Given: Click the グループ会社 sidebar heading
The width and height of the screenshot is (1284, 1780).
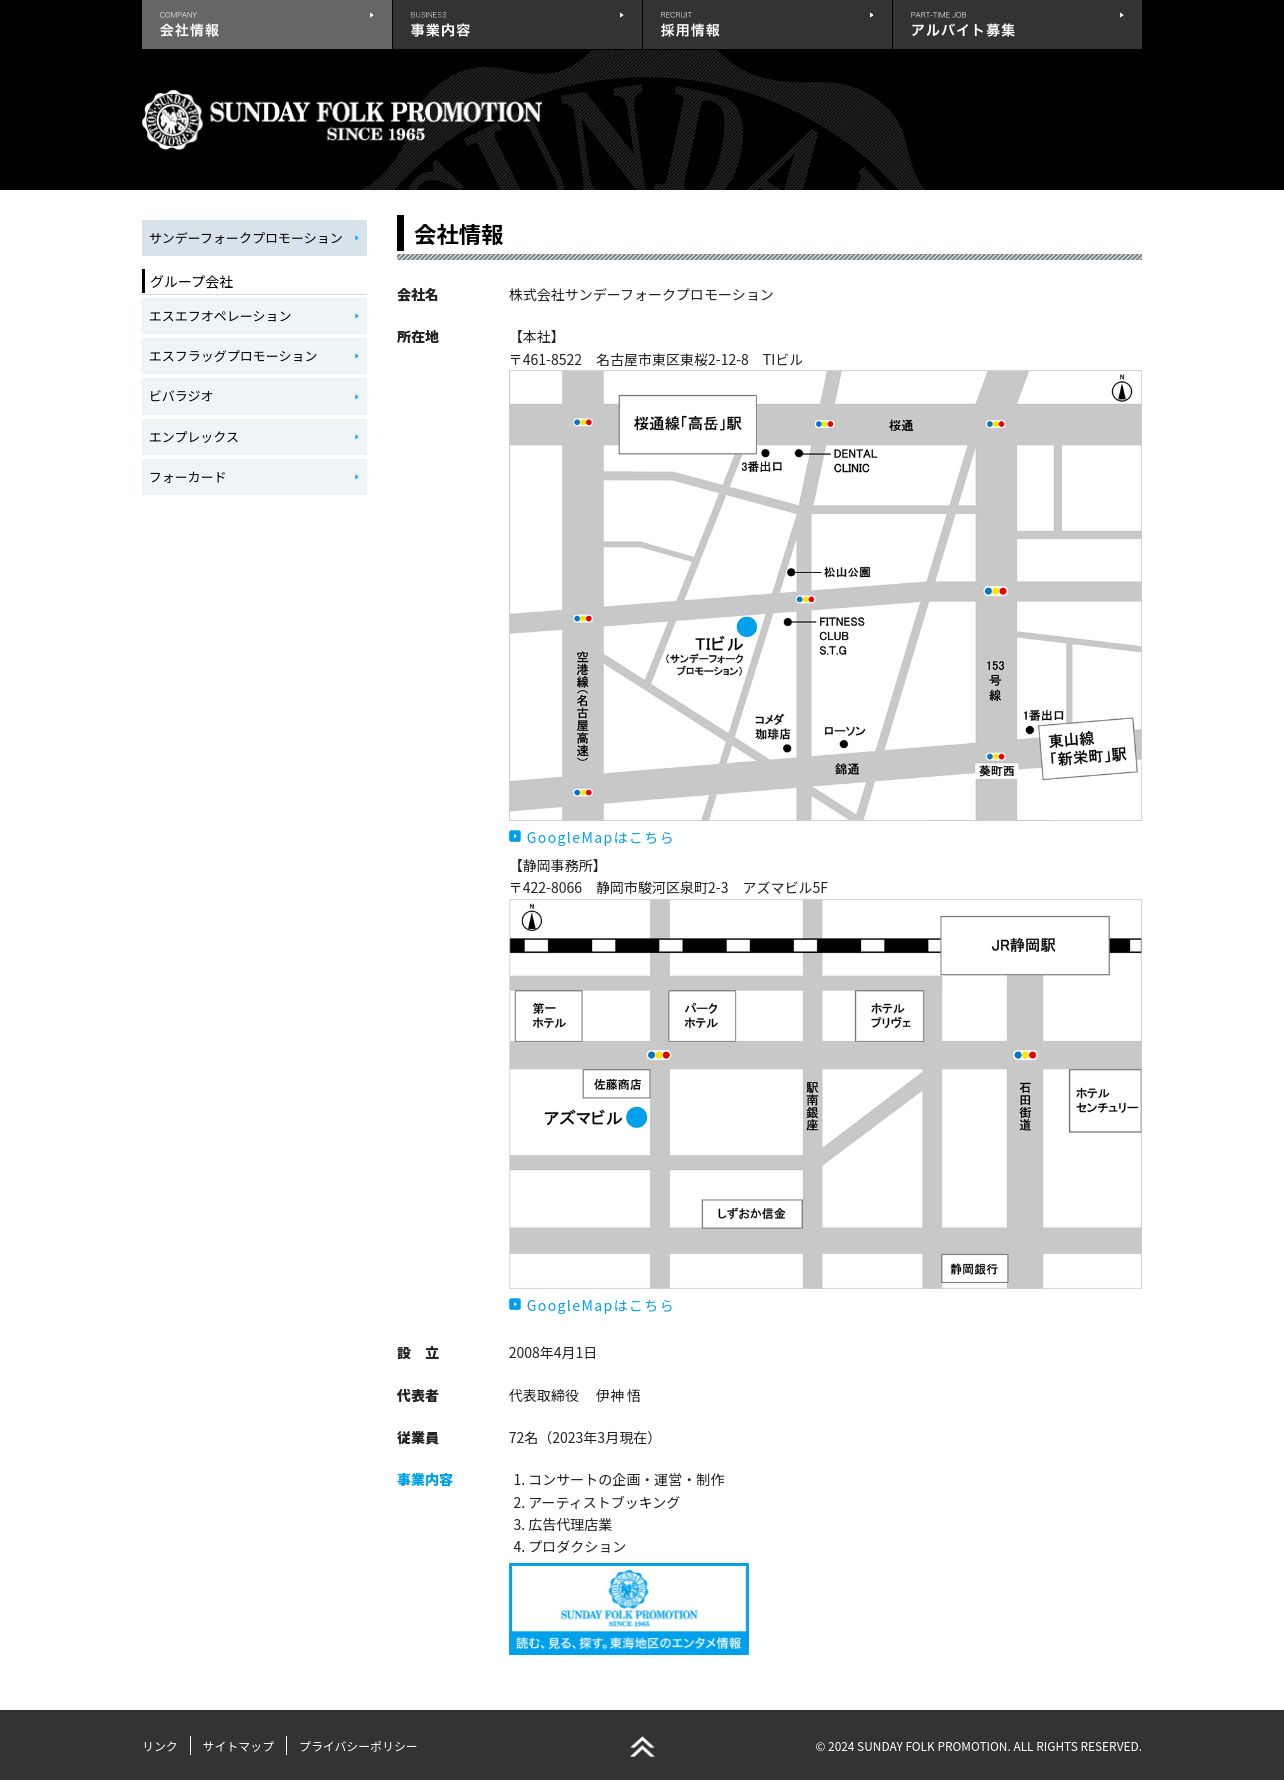Looking at the screenshot, I should [x=191, y=282].
